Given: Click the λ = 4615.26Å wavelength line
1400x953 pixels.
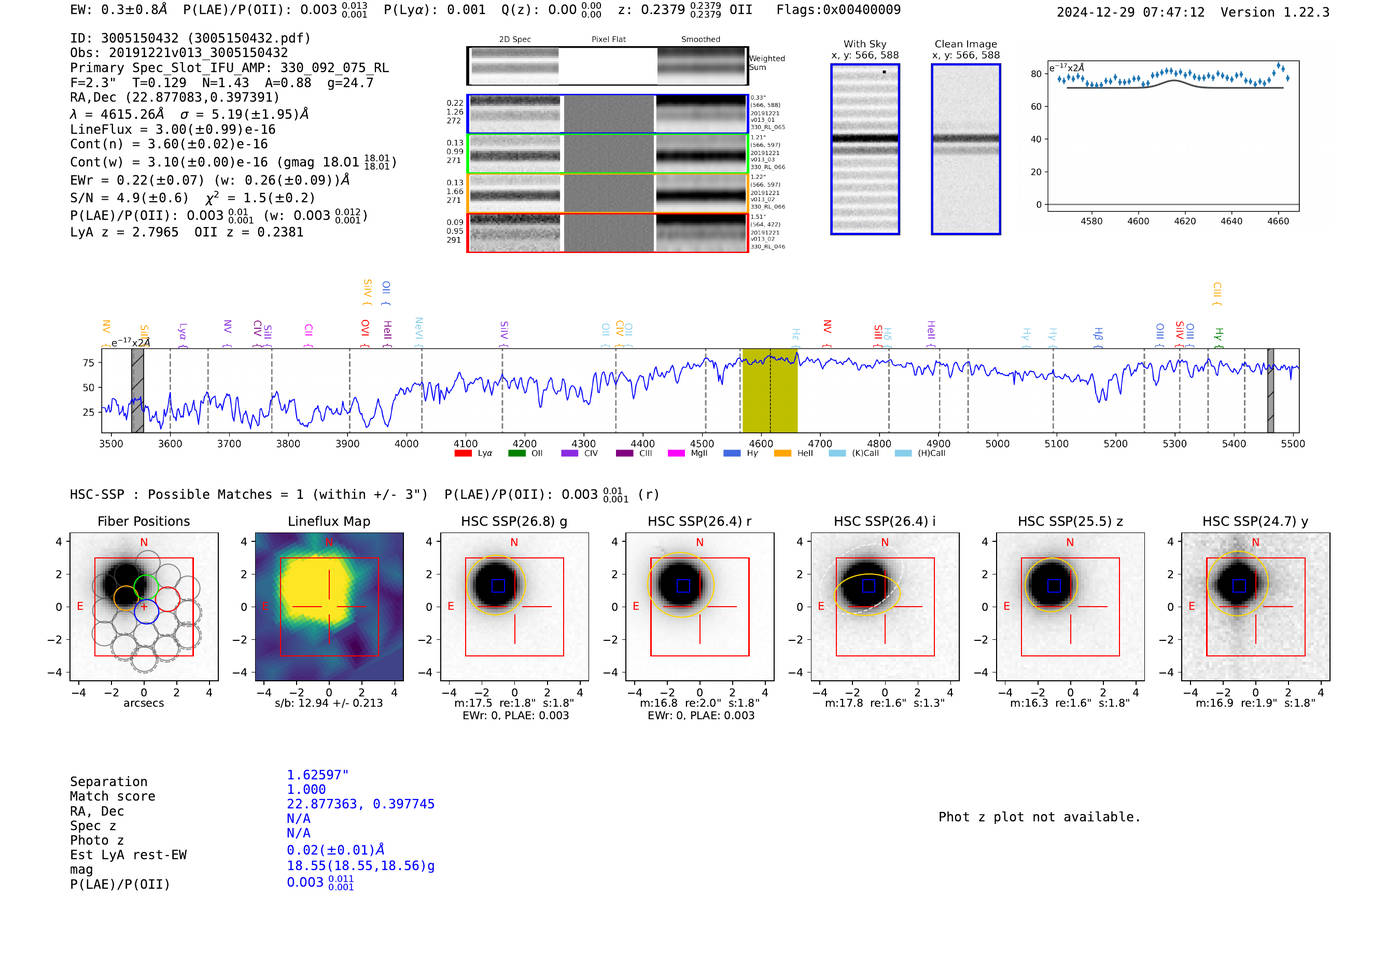Looking at the screenshot, I should [189, 114].
